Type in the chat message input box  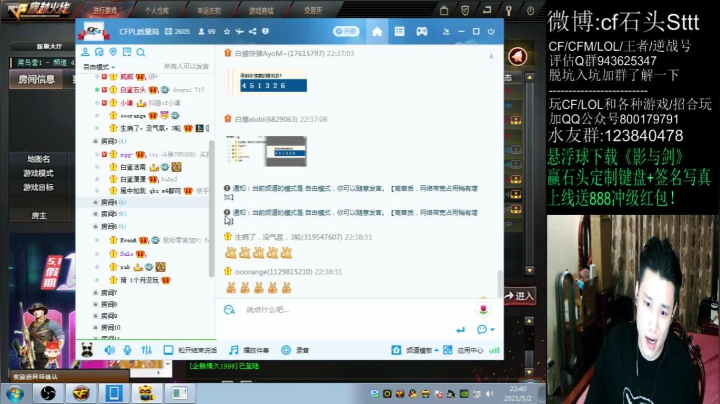pos(356,310)
